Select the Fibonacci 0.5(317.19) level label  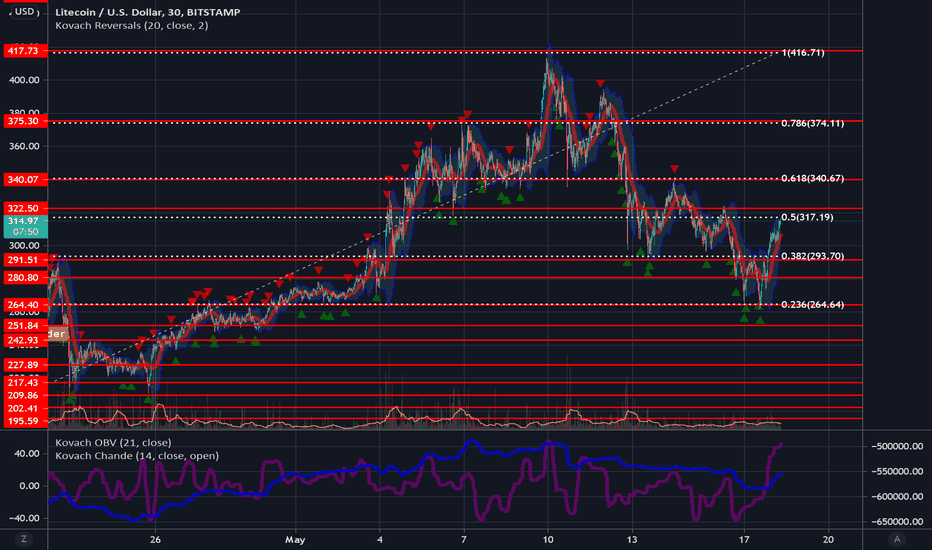pyautogui.click(x=807, y=217)
